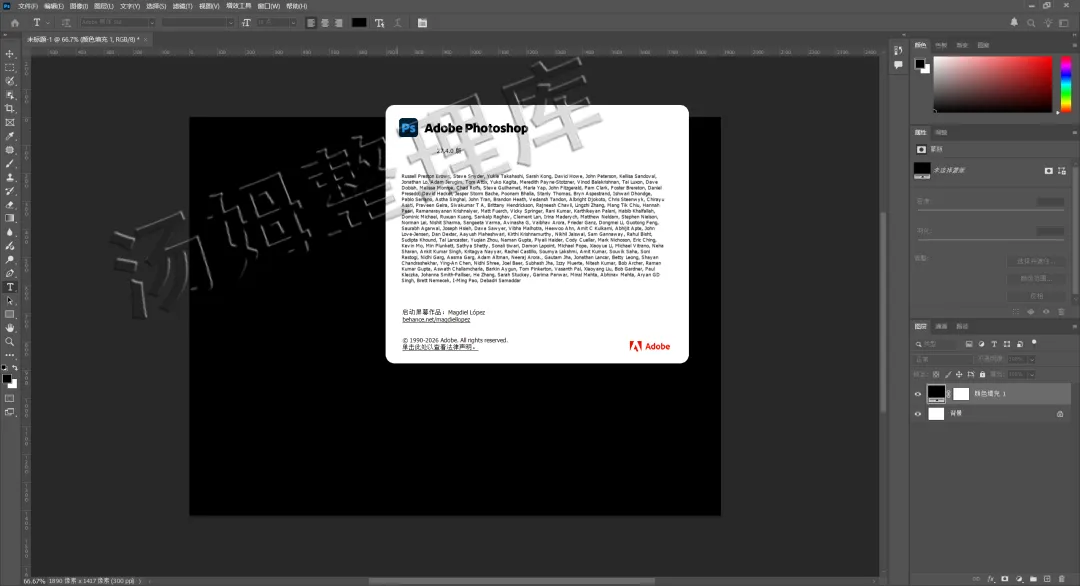
Task: Select the Zoom tool
Action: pyautogui.click(x=10, y=342)
